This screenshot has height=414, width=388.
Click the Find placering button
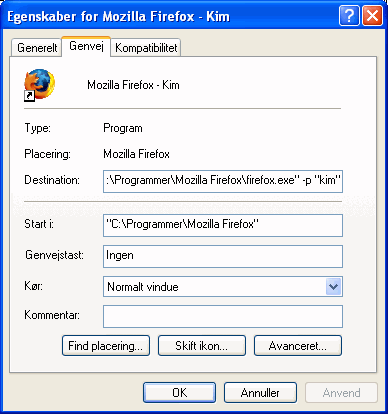(106, 346)
